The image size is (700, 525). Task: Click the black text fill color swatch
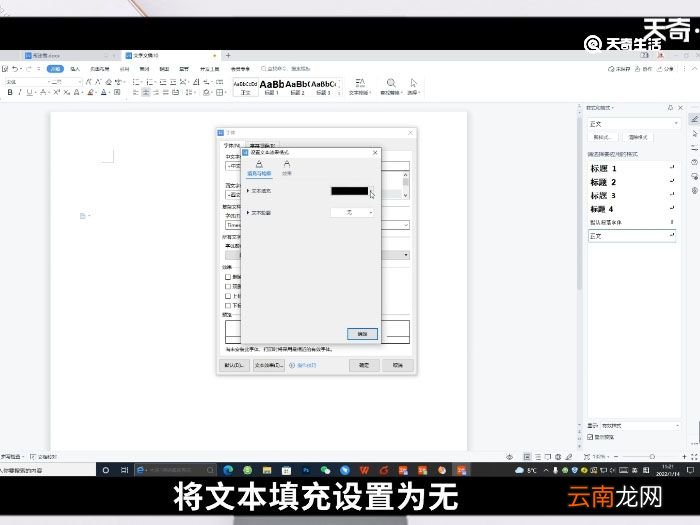350,191
